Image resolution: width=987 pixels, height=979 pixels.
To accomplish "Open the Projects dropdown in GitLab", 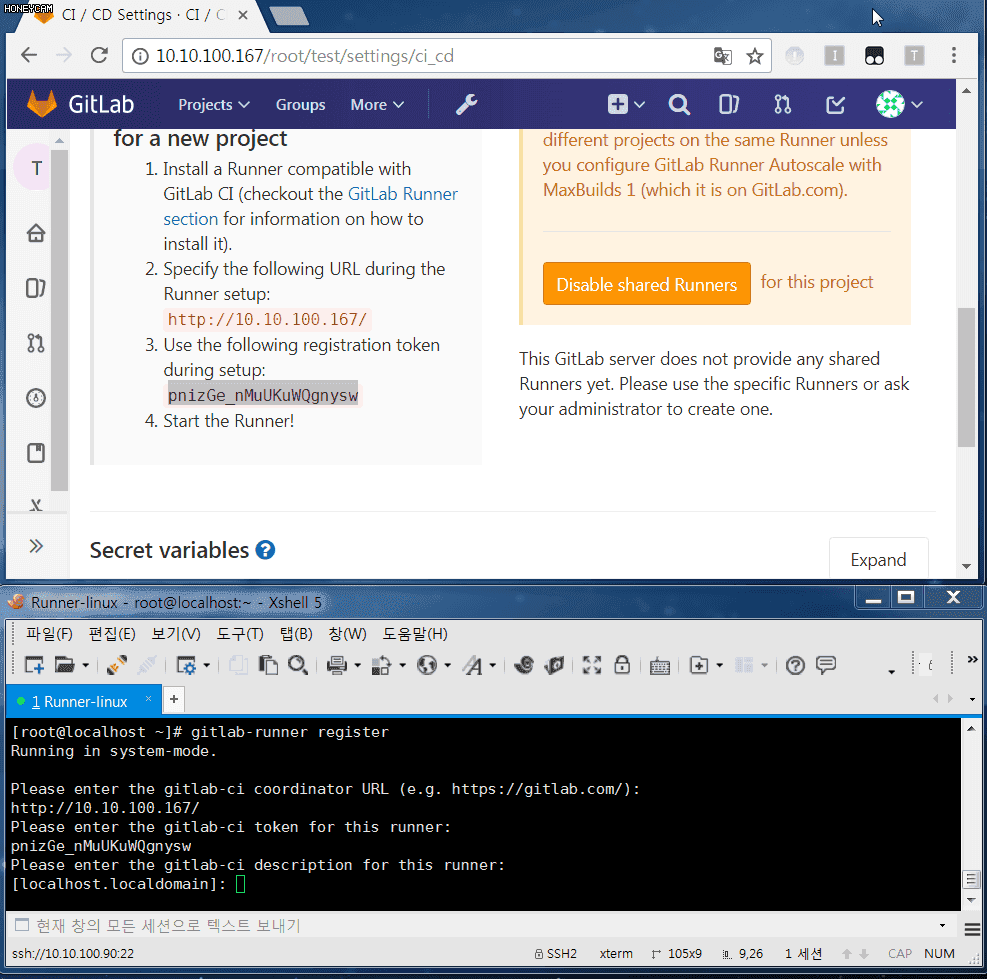I will 214,105.
